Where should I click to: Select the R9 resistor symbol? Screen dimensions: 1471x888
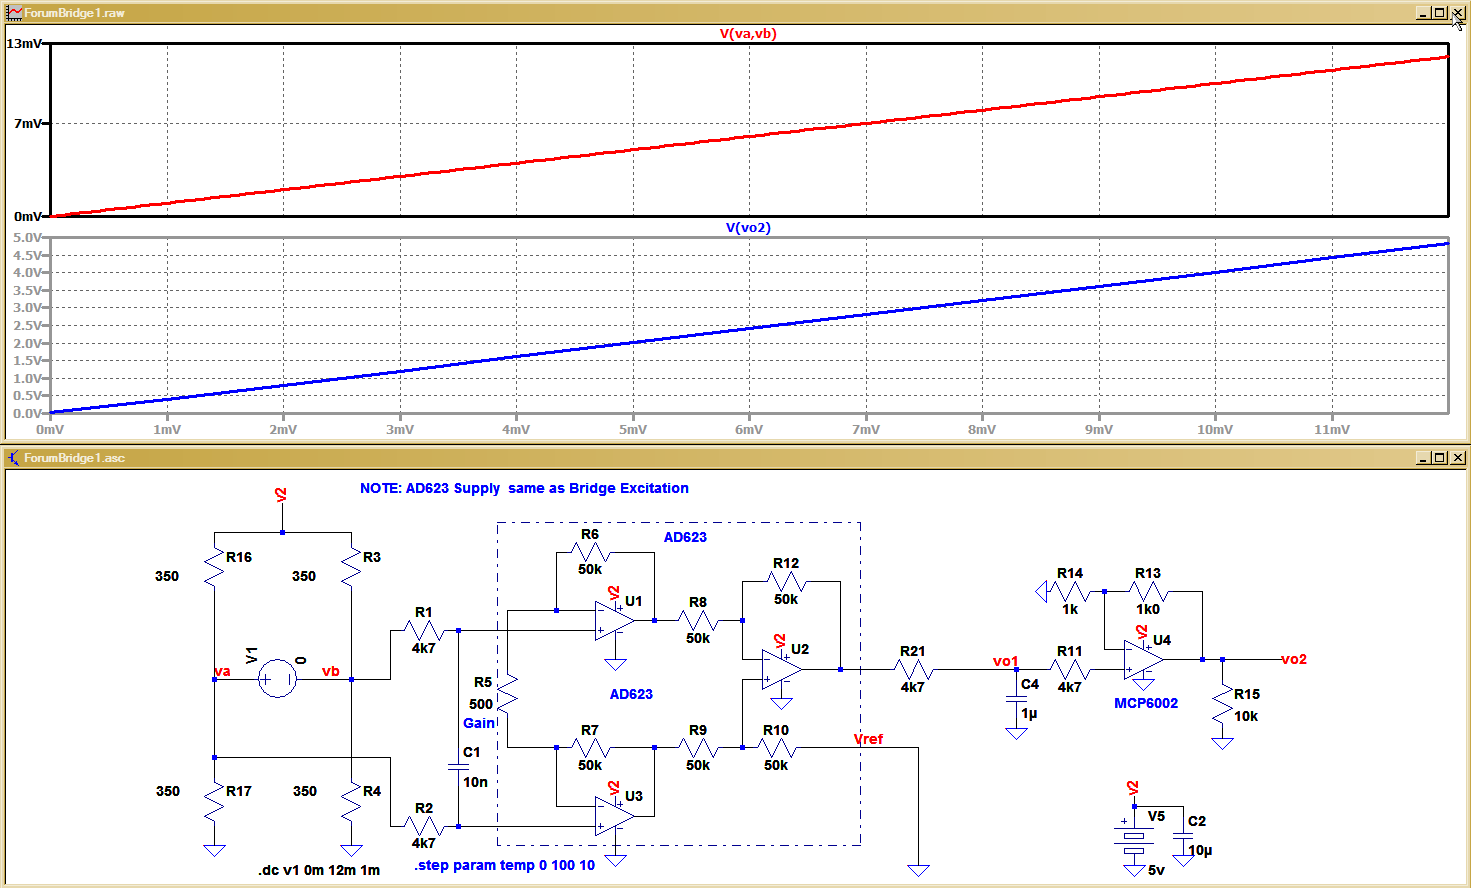click(x=698, y=747)
